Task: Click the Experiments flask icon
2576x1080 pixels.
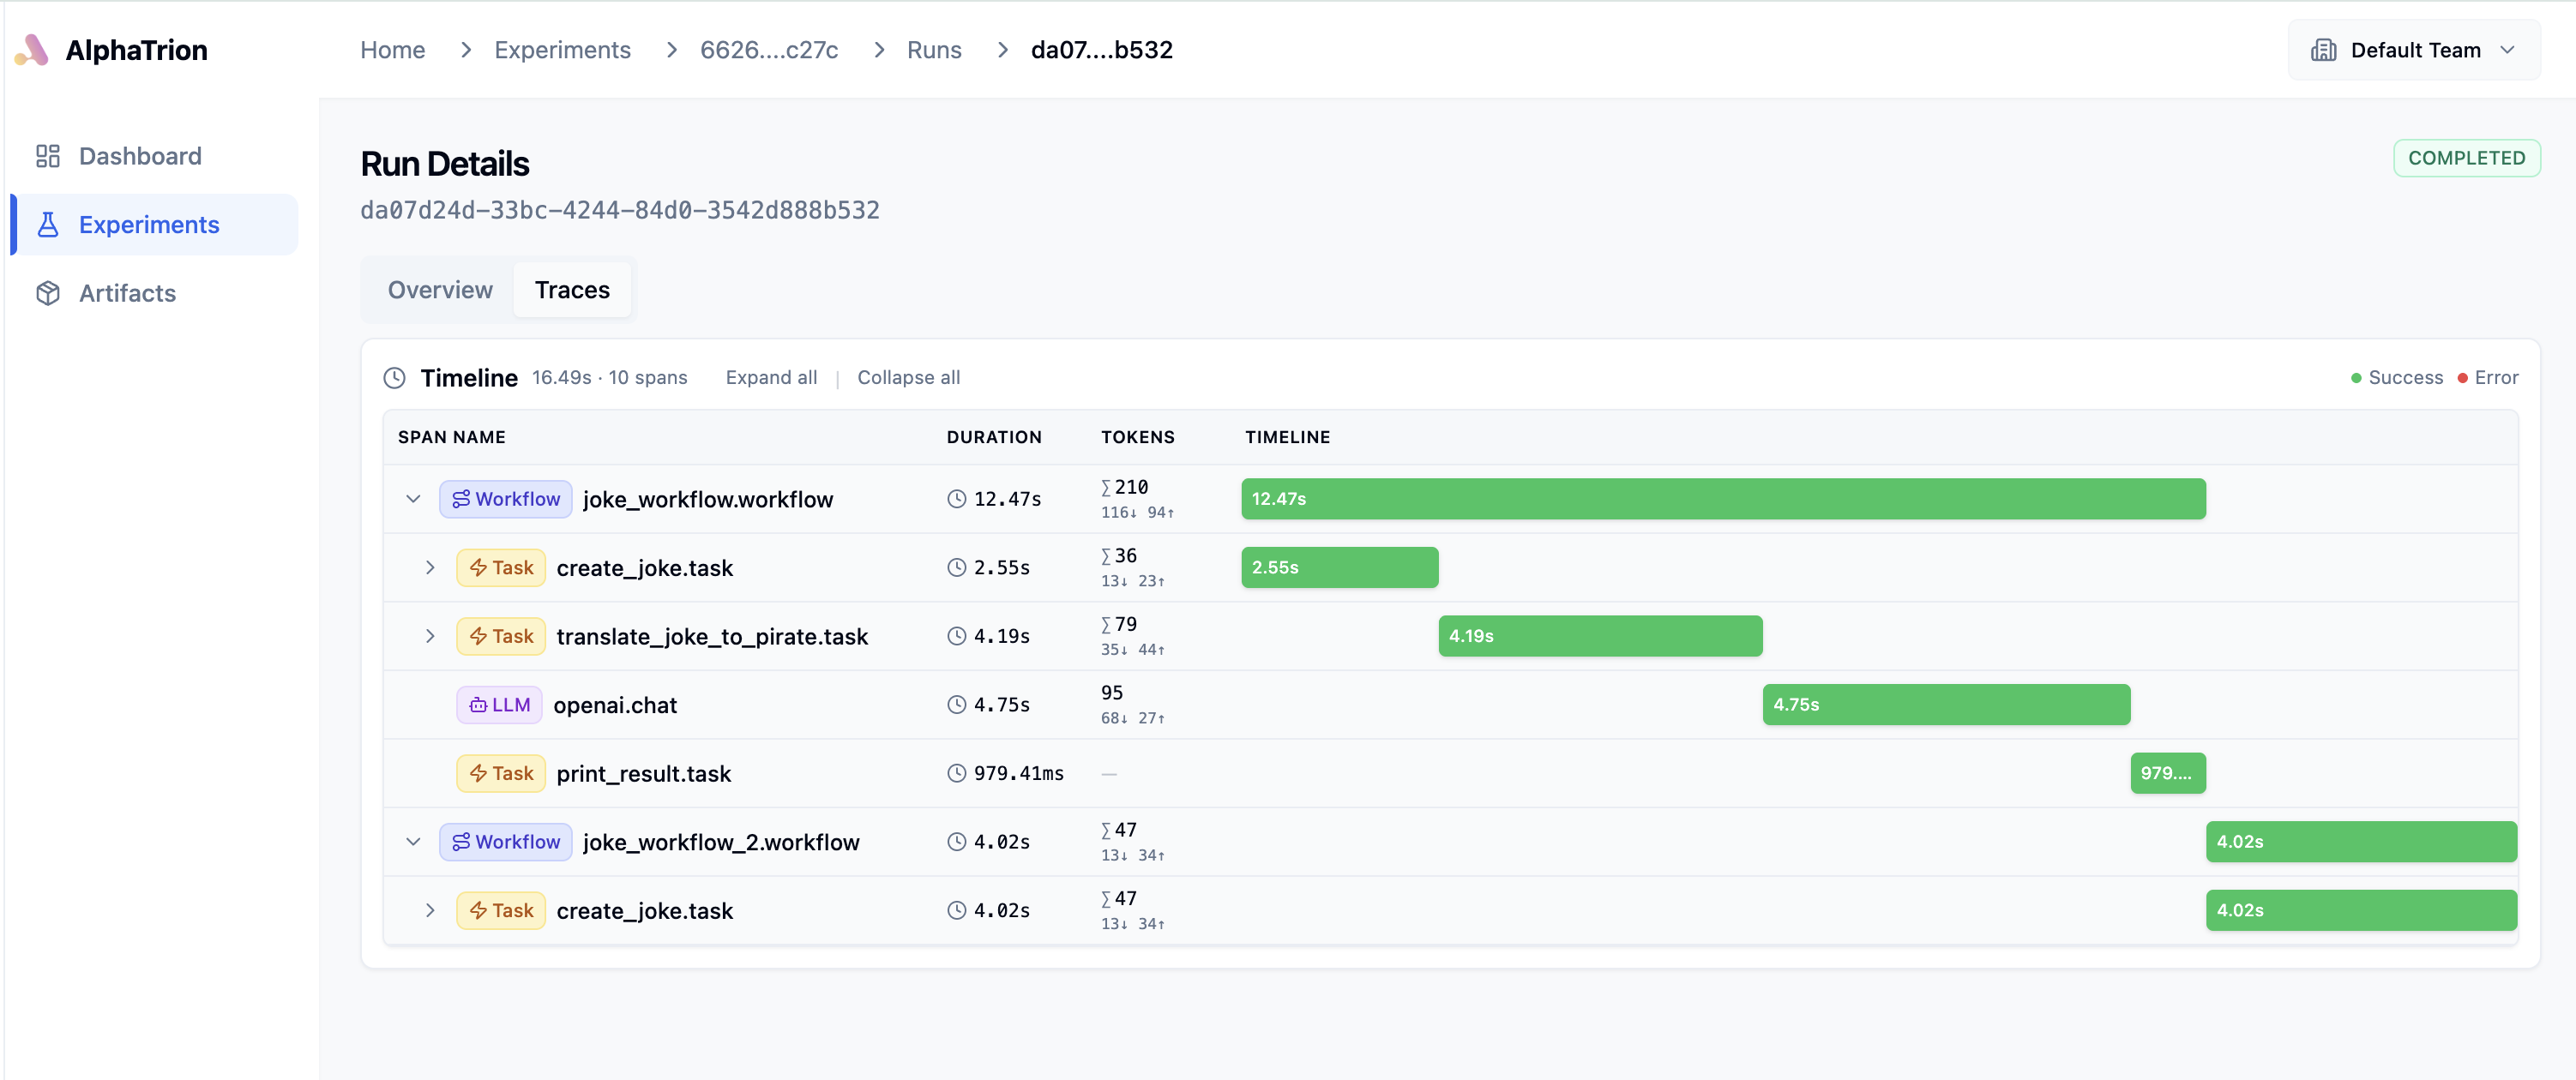Action: [x=47, y=225]
